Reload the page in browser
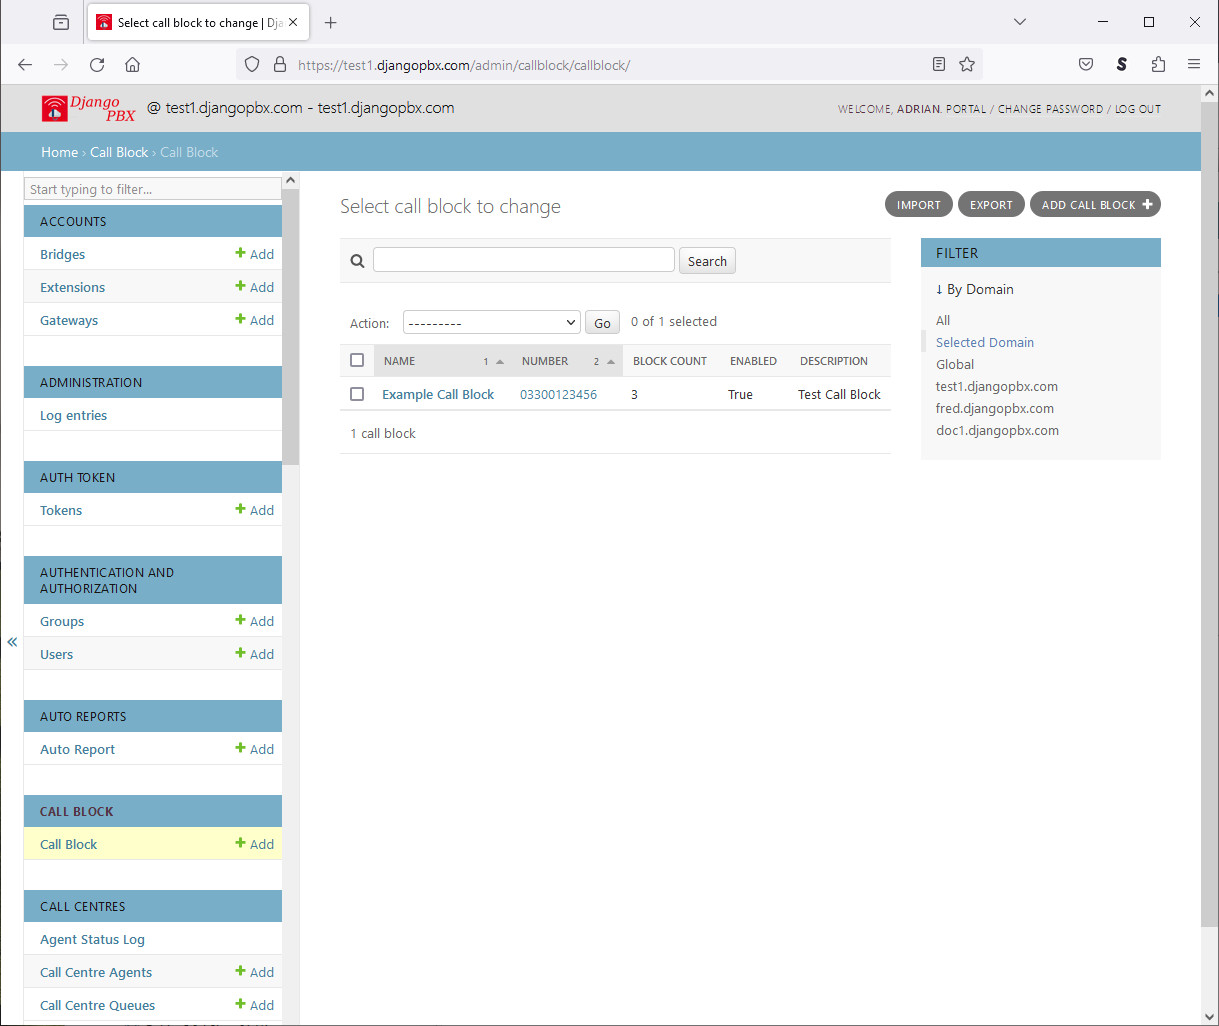 pyautogui.click(x=97, y=64)
